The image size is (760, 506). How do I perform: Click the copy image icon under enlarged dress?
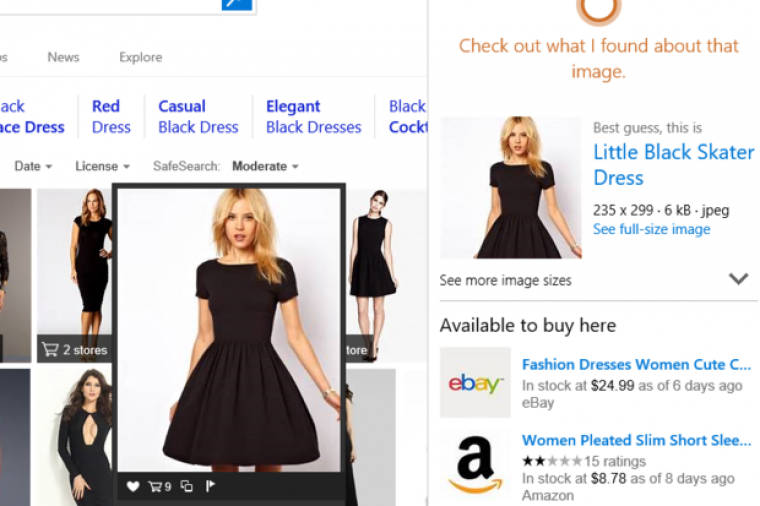[x=187, y=486]
